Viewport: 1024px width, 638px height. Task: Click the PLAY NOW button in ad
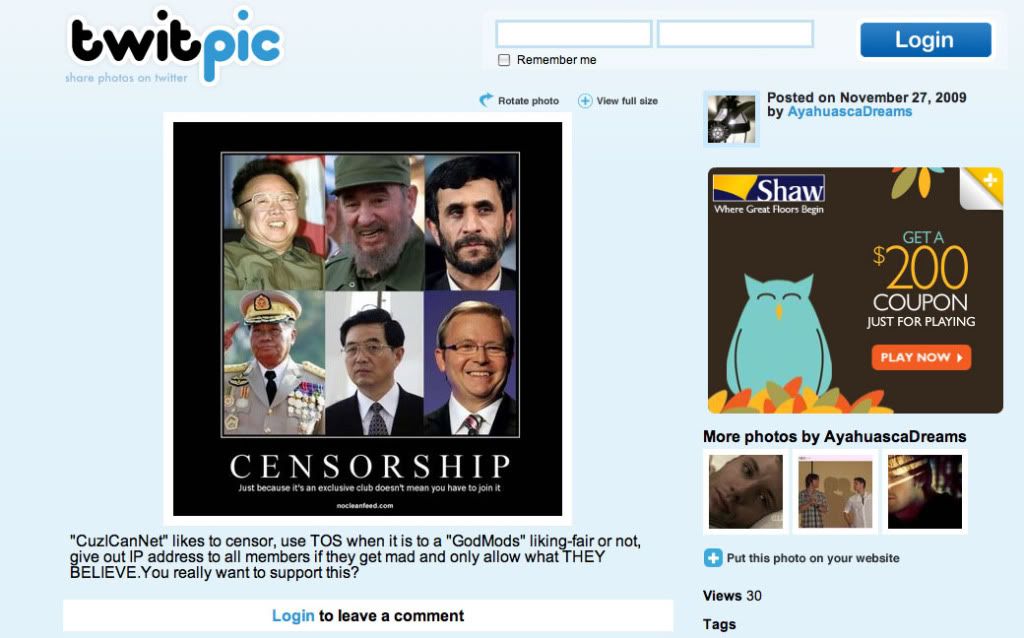coord(921,357)
